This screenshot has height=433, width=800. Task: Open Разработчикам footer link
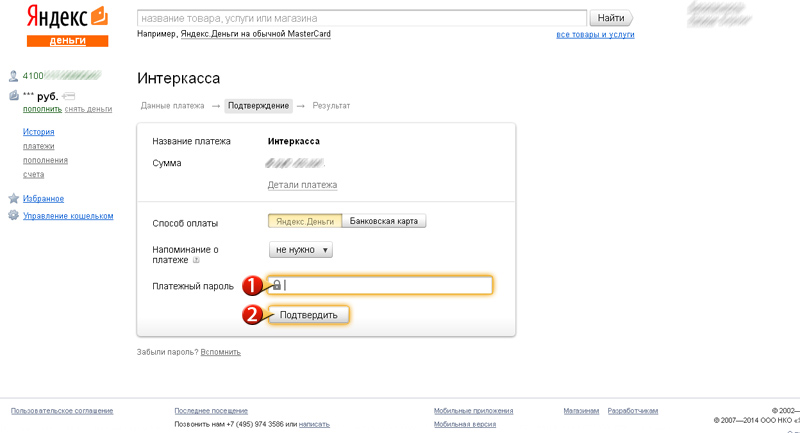(633, 411)
